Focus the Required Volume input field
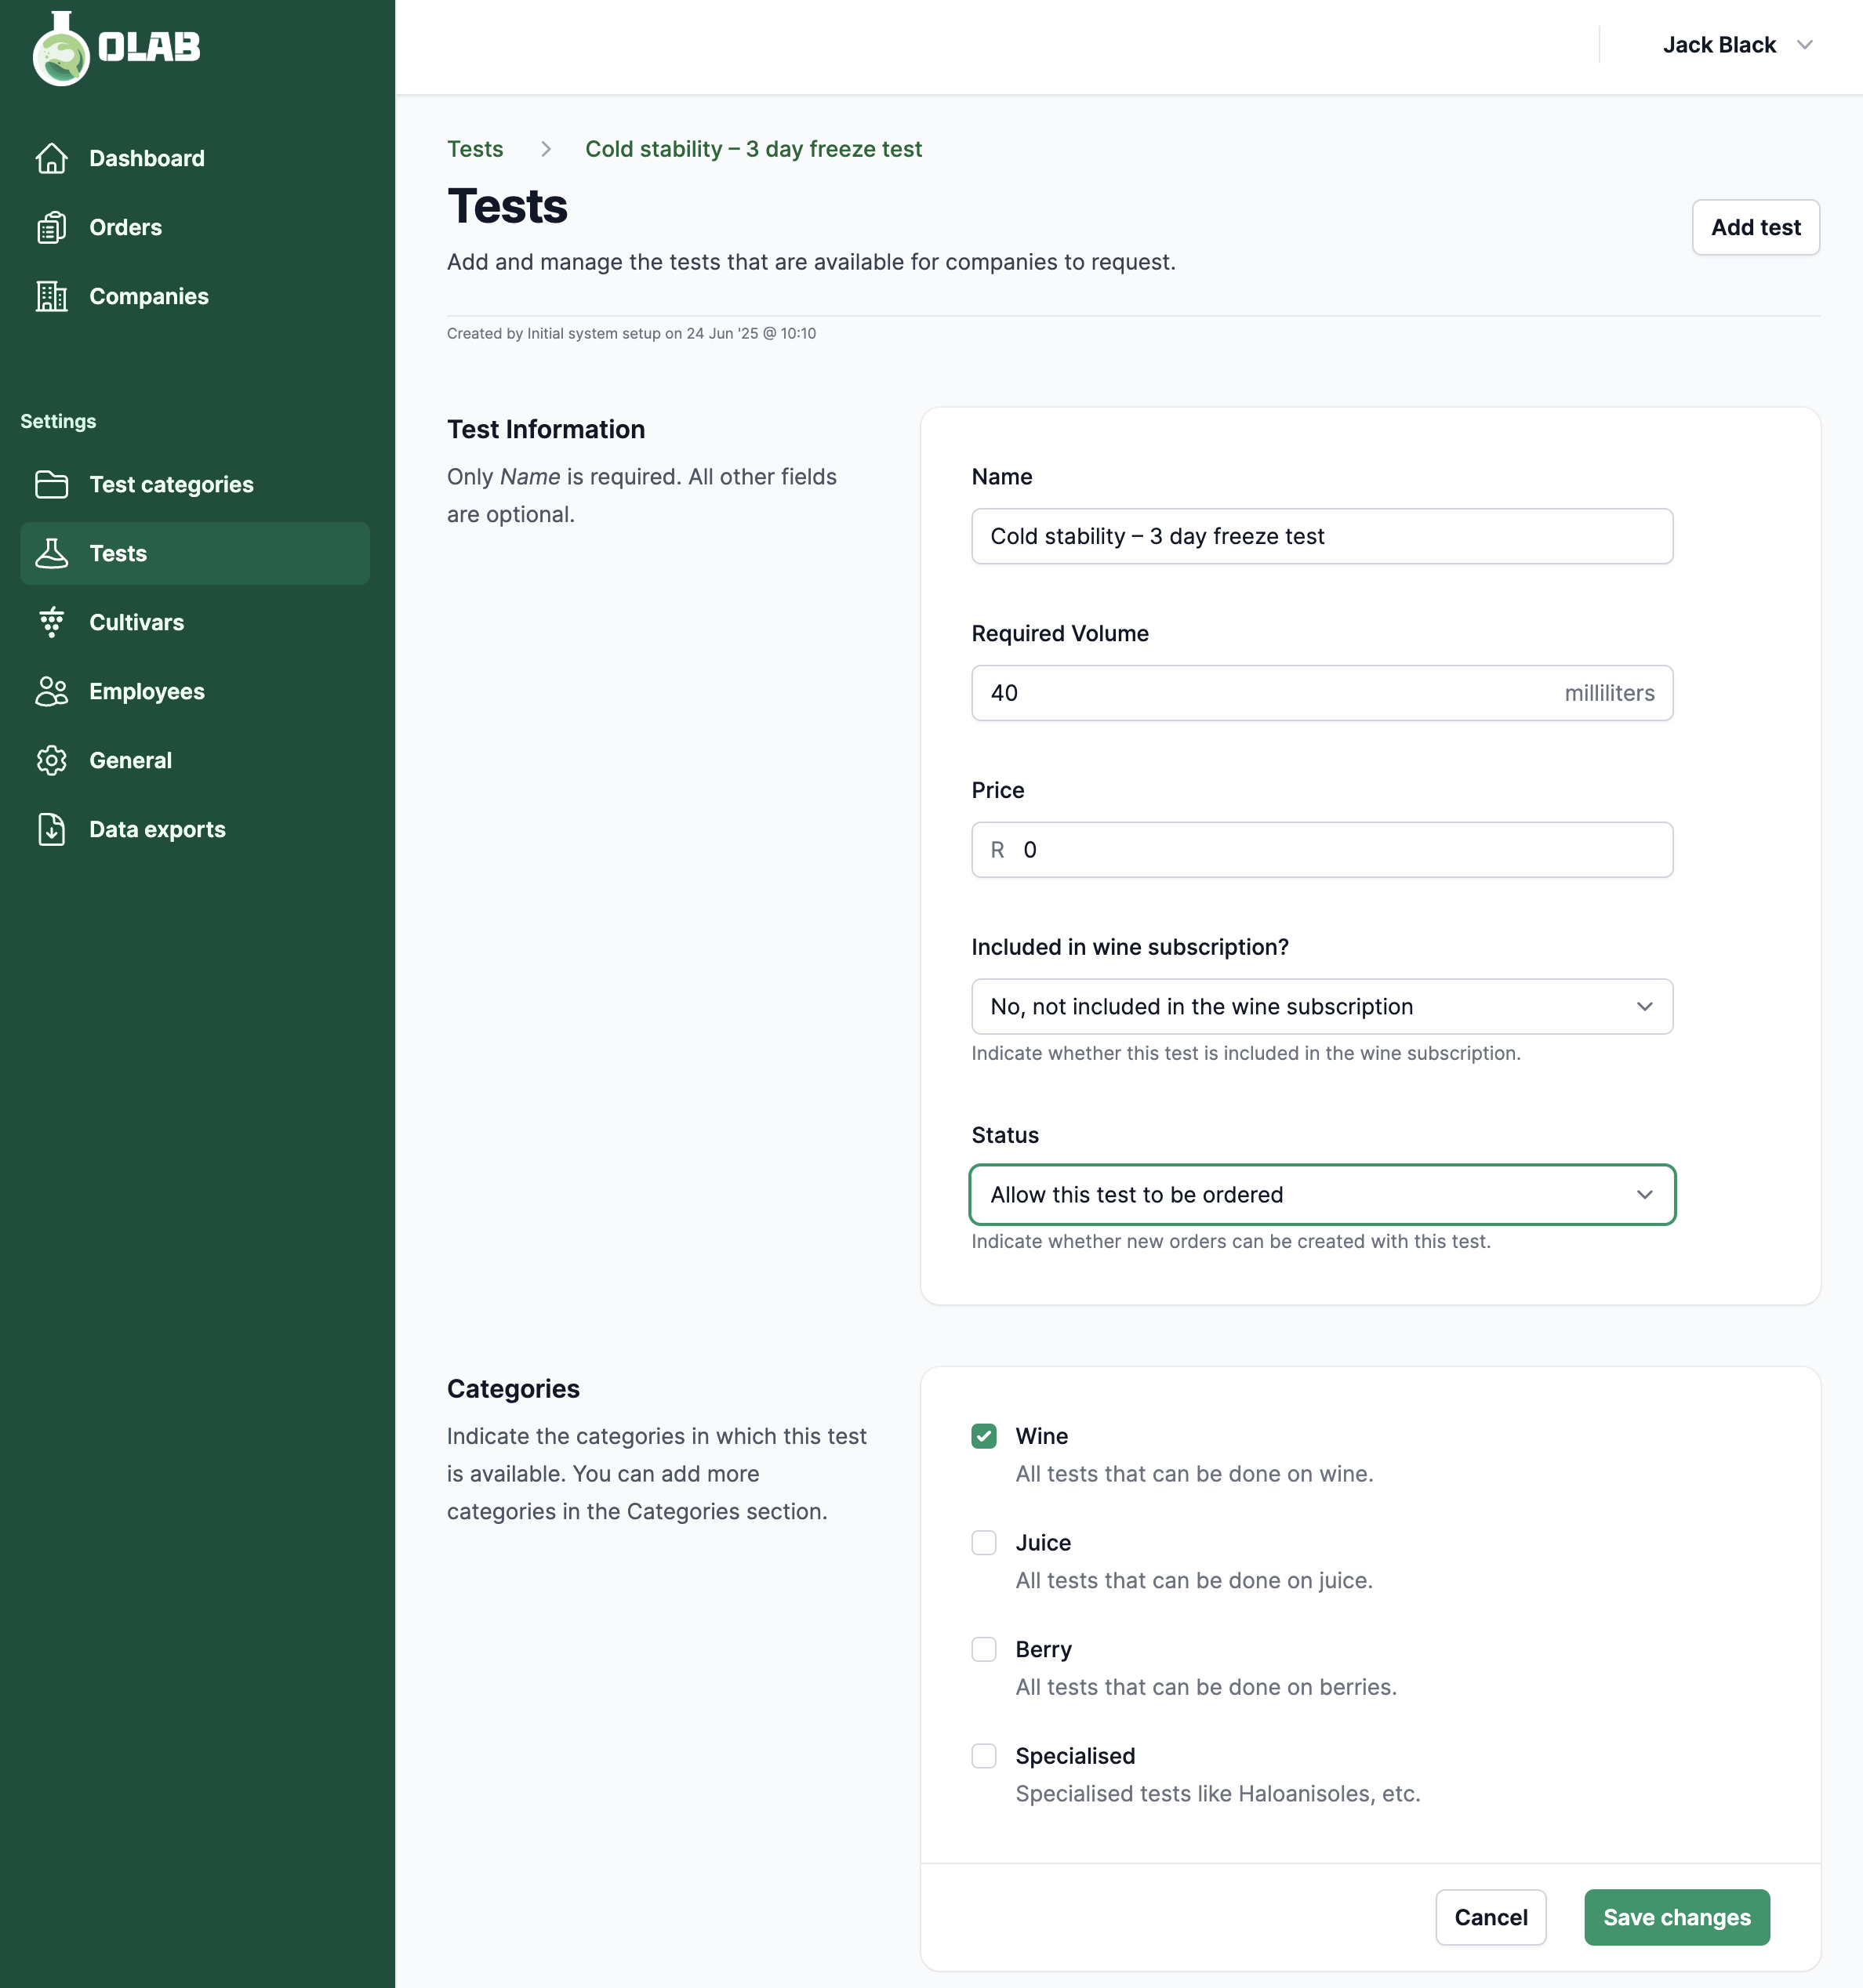The image size is (1863, 1988). pos(1260,693)
